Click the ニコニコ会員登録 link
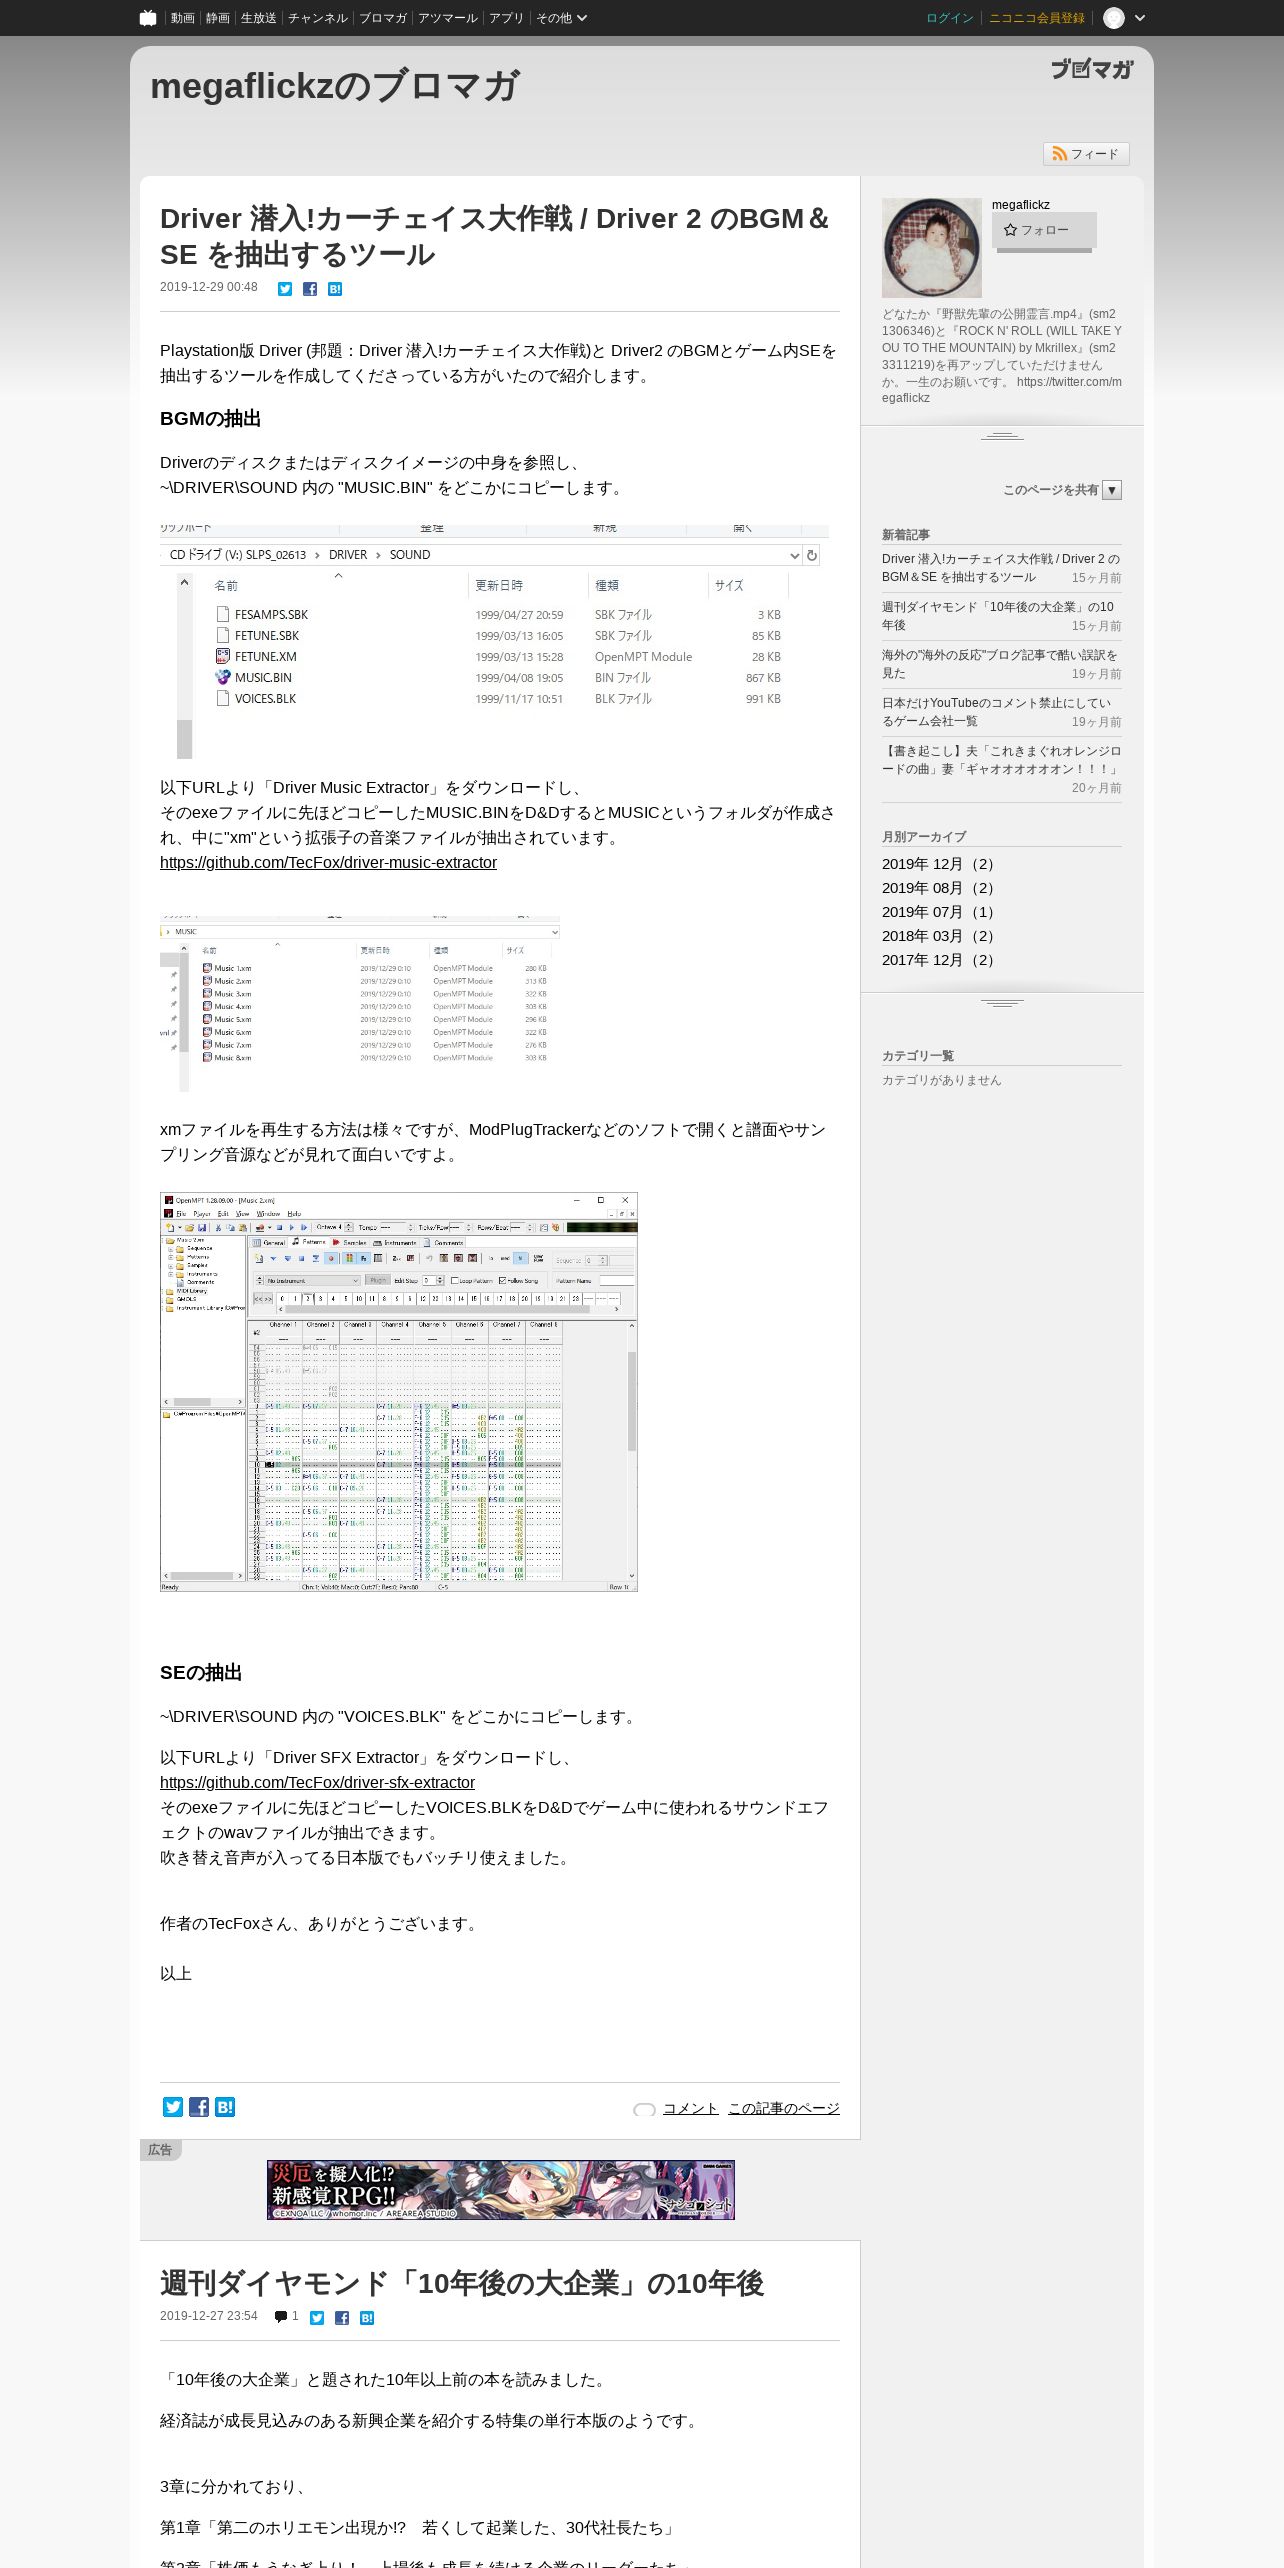The image size is (1284, 2568). 1037,18
